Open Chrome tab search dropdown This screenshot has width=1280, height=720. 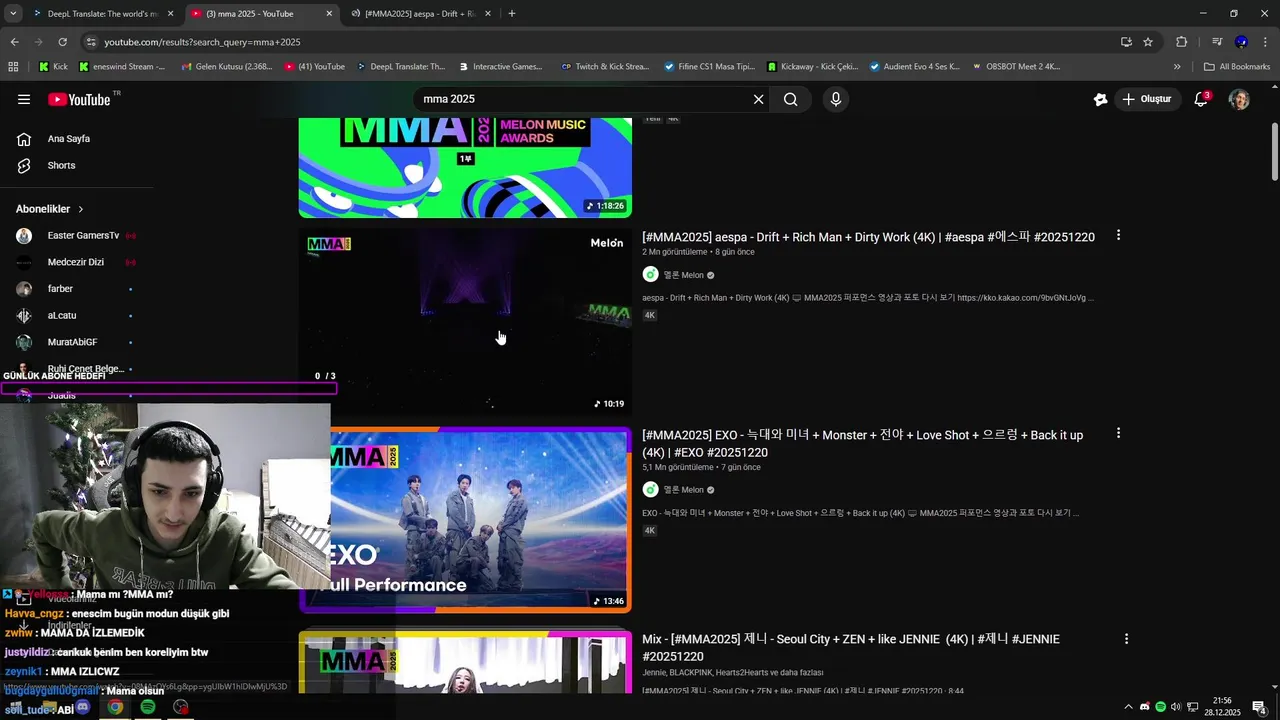[13, 14]
